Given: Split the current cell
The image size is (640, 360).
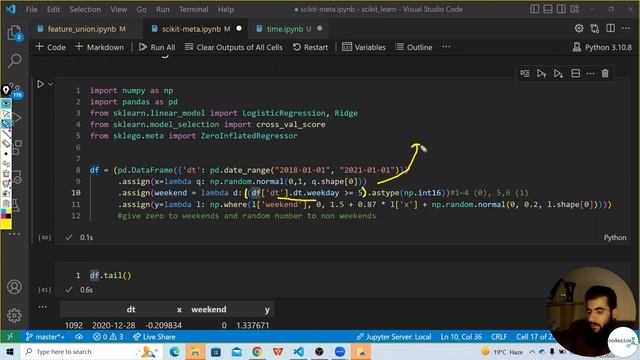Looking at the screenshot, I should 576,73.
